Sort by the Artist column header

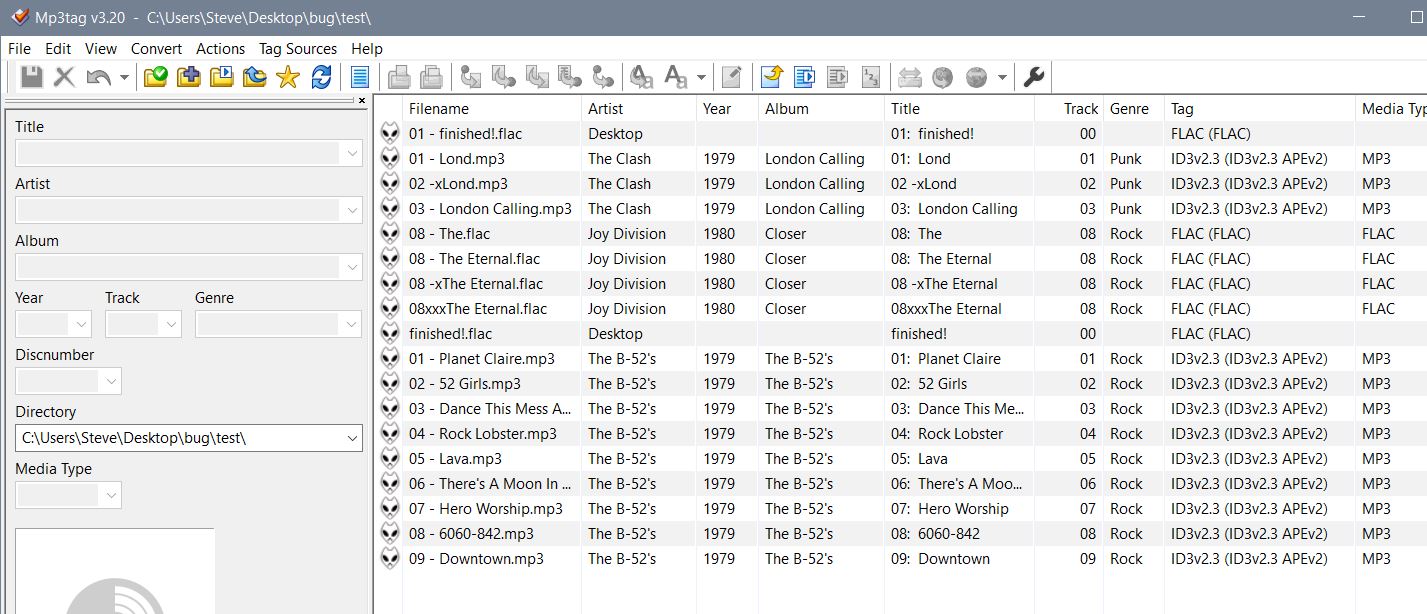click(638, 108)
